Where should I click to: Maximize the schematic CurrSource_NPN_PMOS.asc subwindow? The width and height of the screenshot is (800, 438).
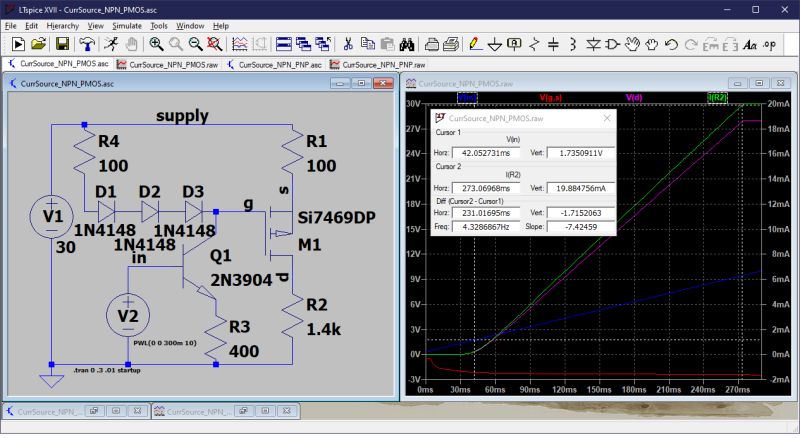tap(361, 83)
